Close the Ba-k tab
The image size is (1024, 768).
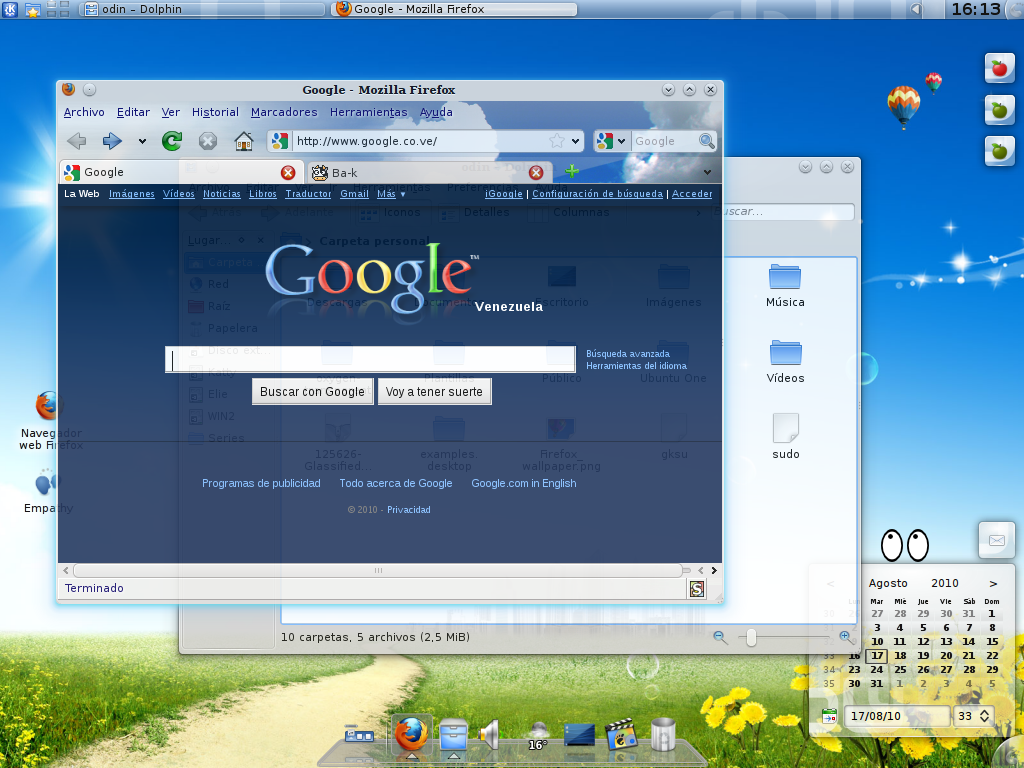536,172
